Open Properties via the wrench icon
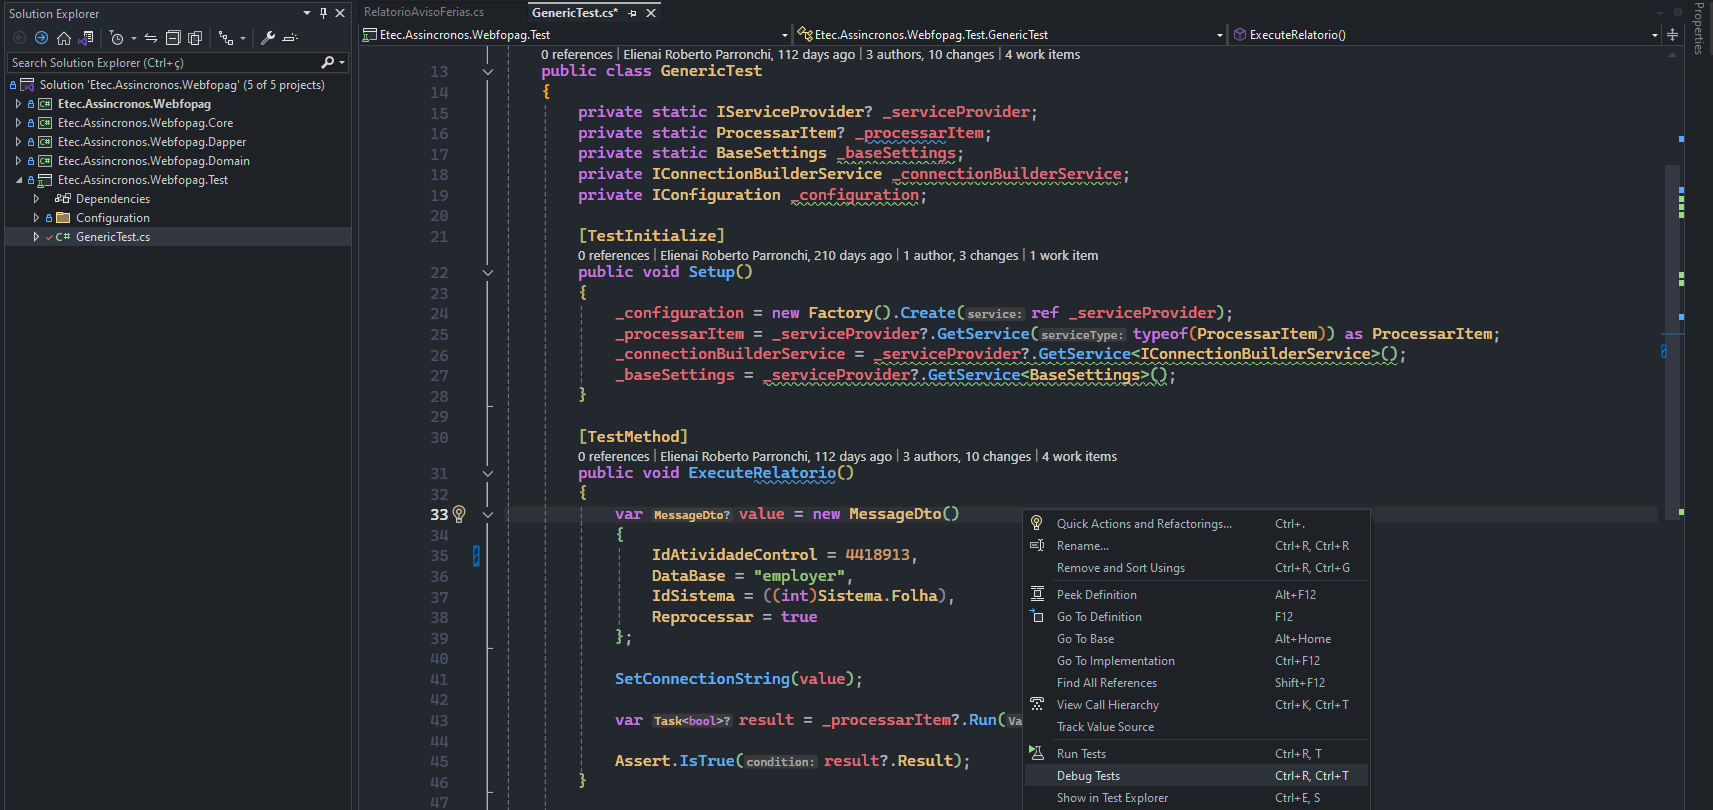This screenshot has height=810, width=1713. coord(268,38)
